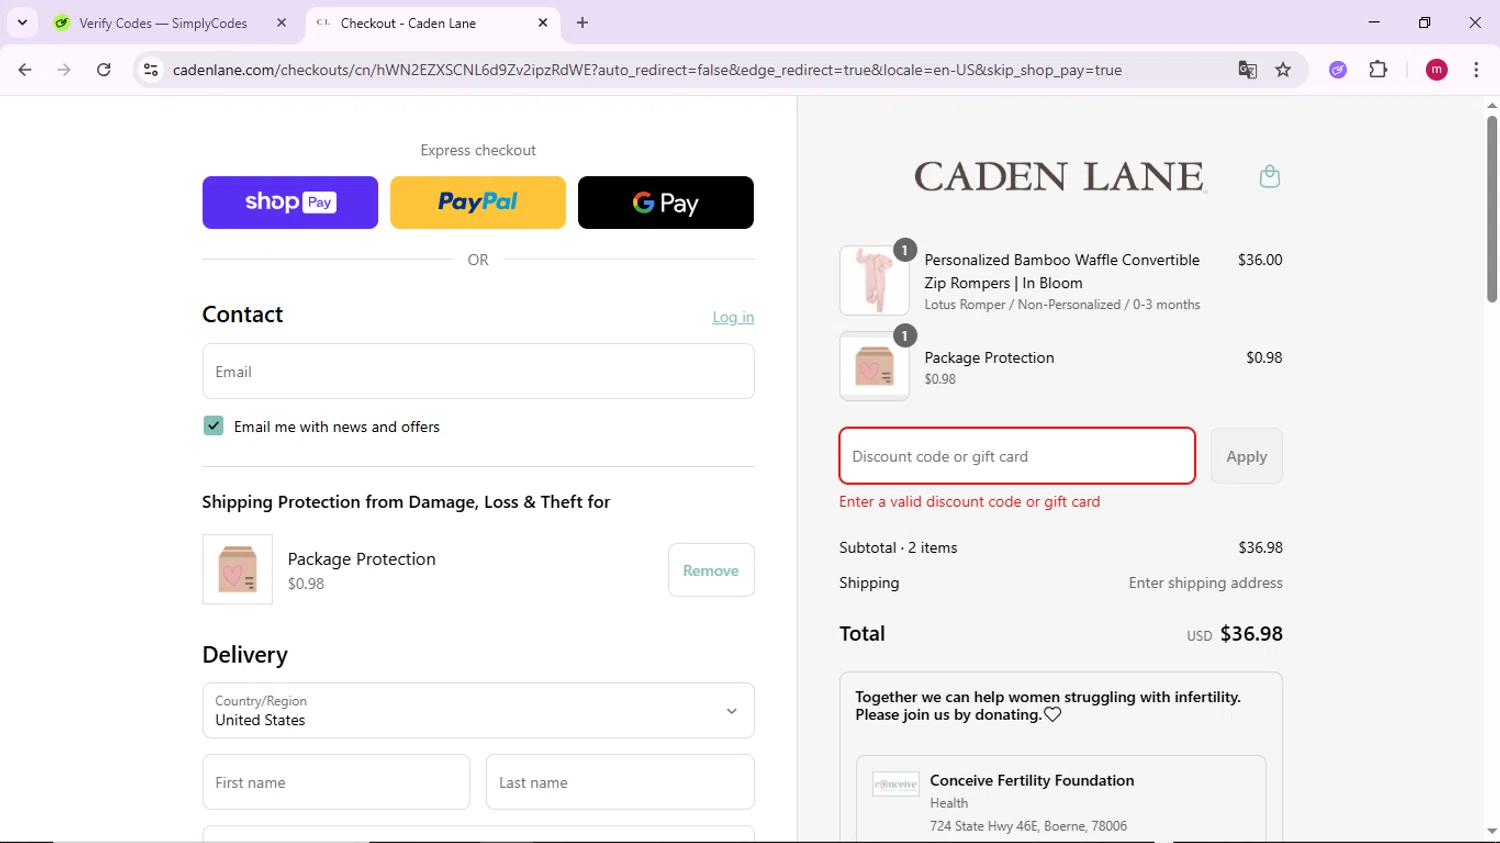Apply the discount code
Image resolution: width=1500 pixels, height=843 pixels.
pos(1246,456)
